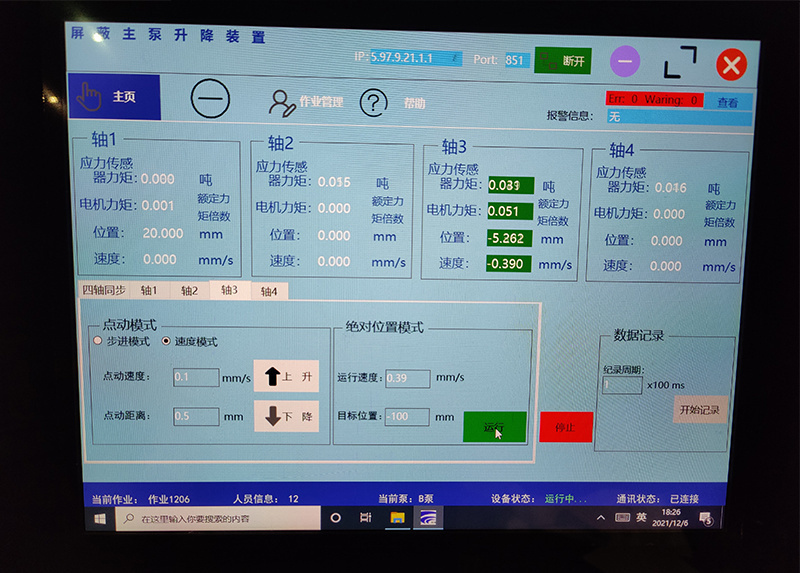Open the 轴4 tab

click(268, 291)
